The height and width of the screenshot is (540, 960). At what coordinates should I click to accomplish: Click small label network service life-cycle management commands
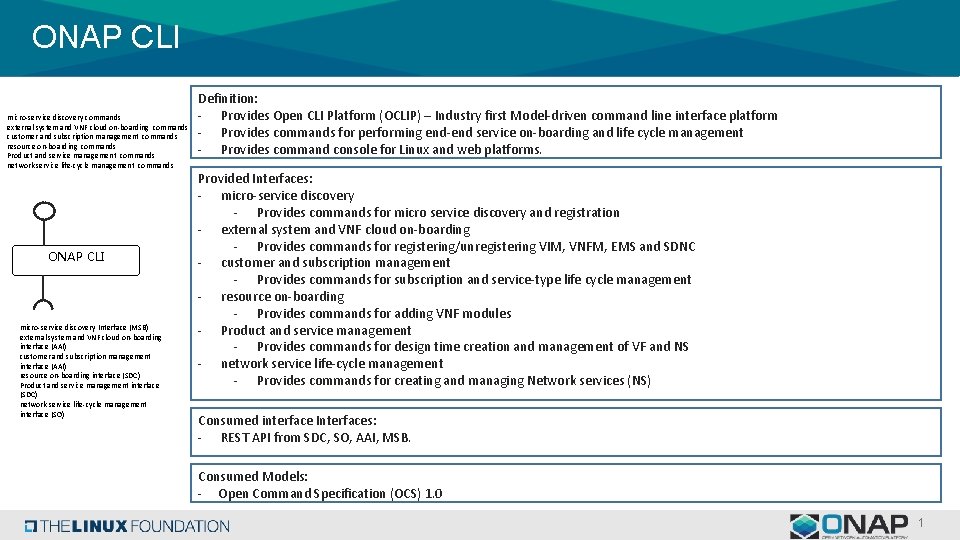coord(91,165)
